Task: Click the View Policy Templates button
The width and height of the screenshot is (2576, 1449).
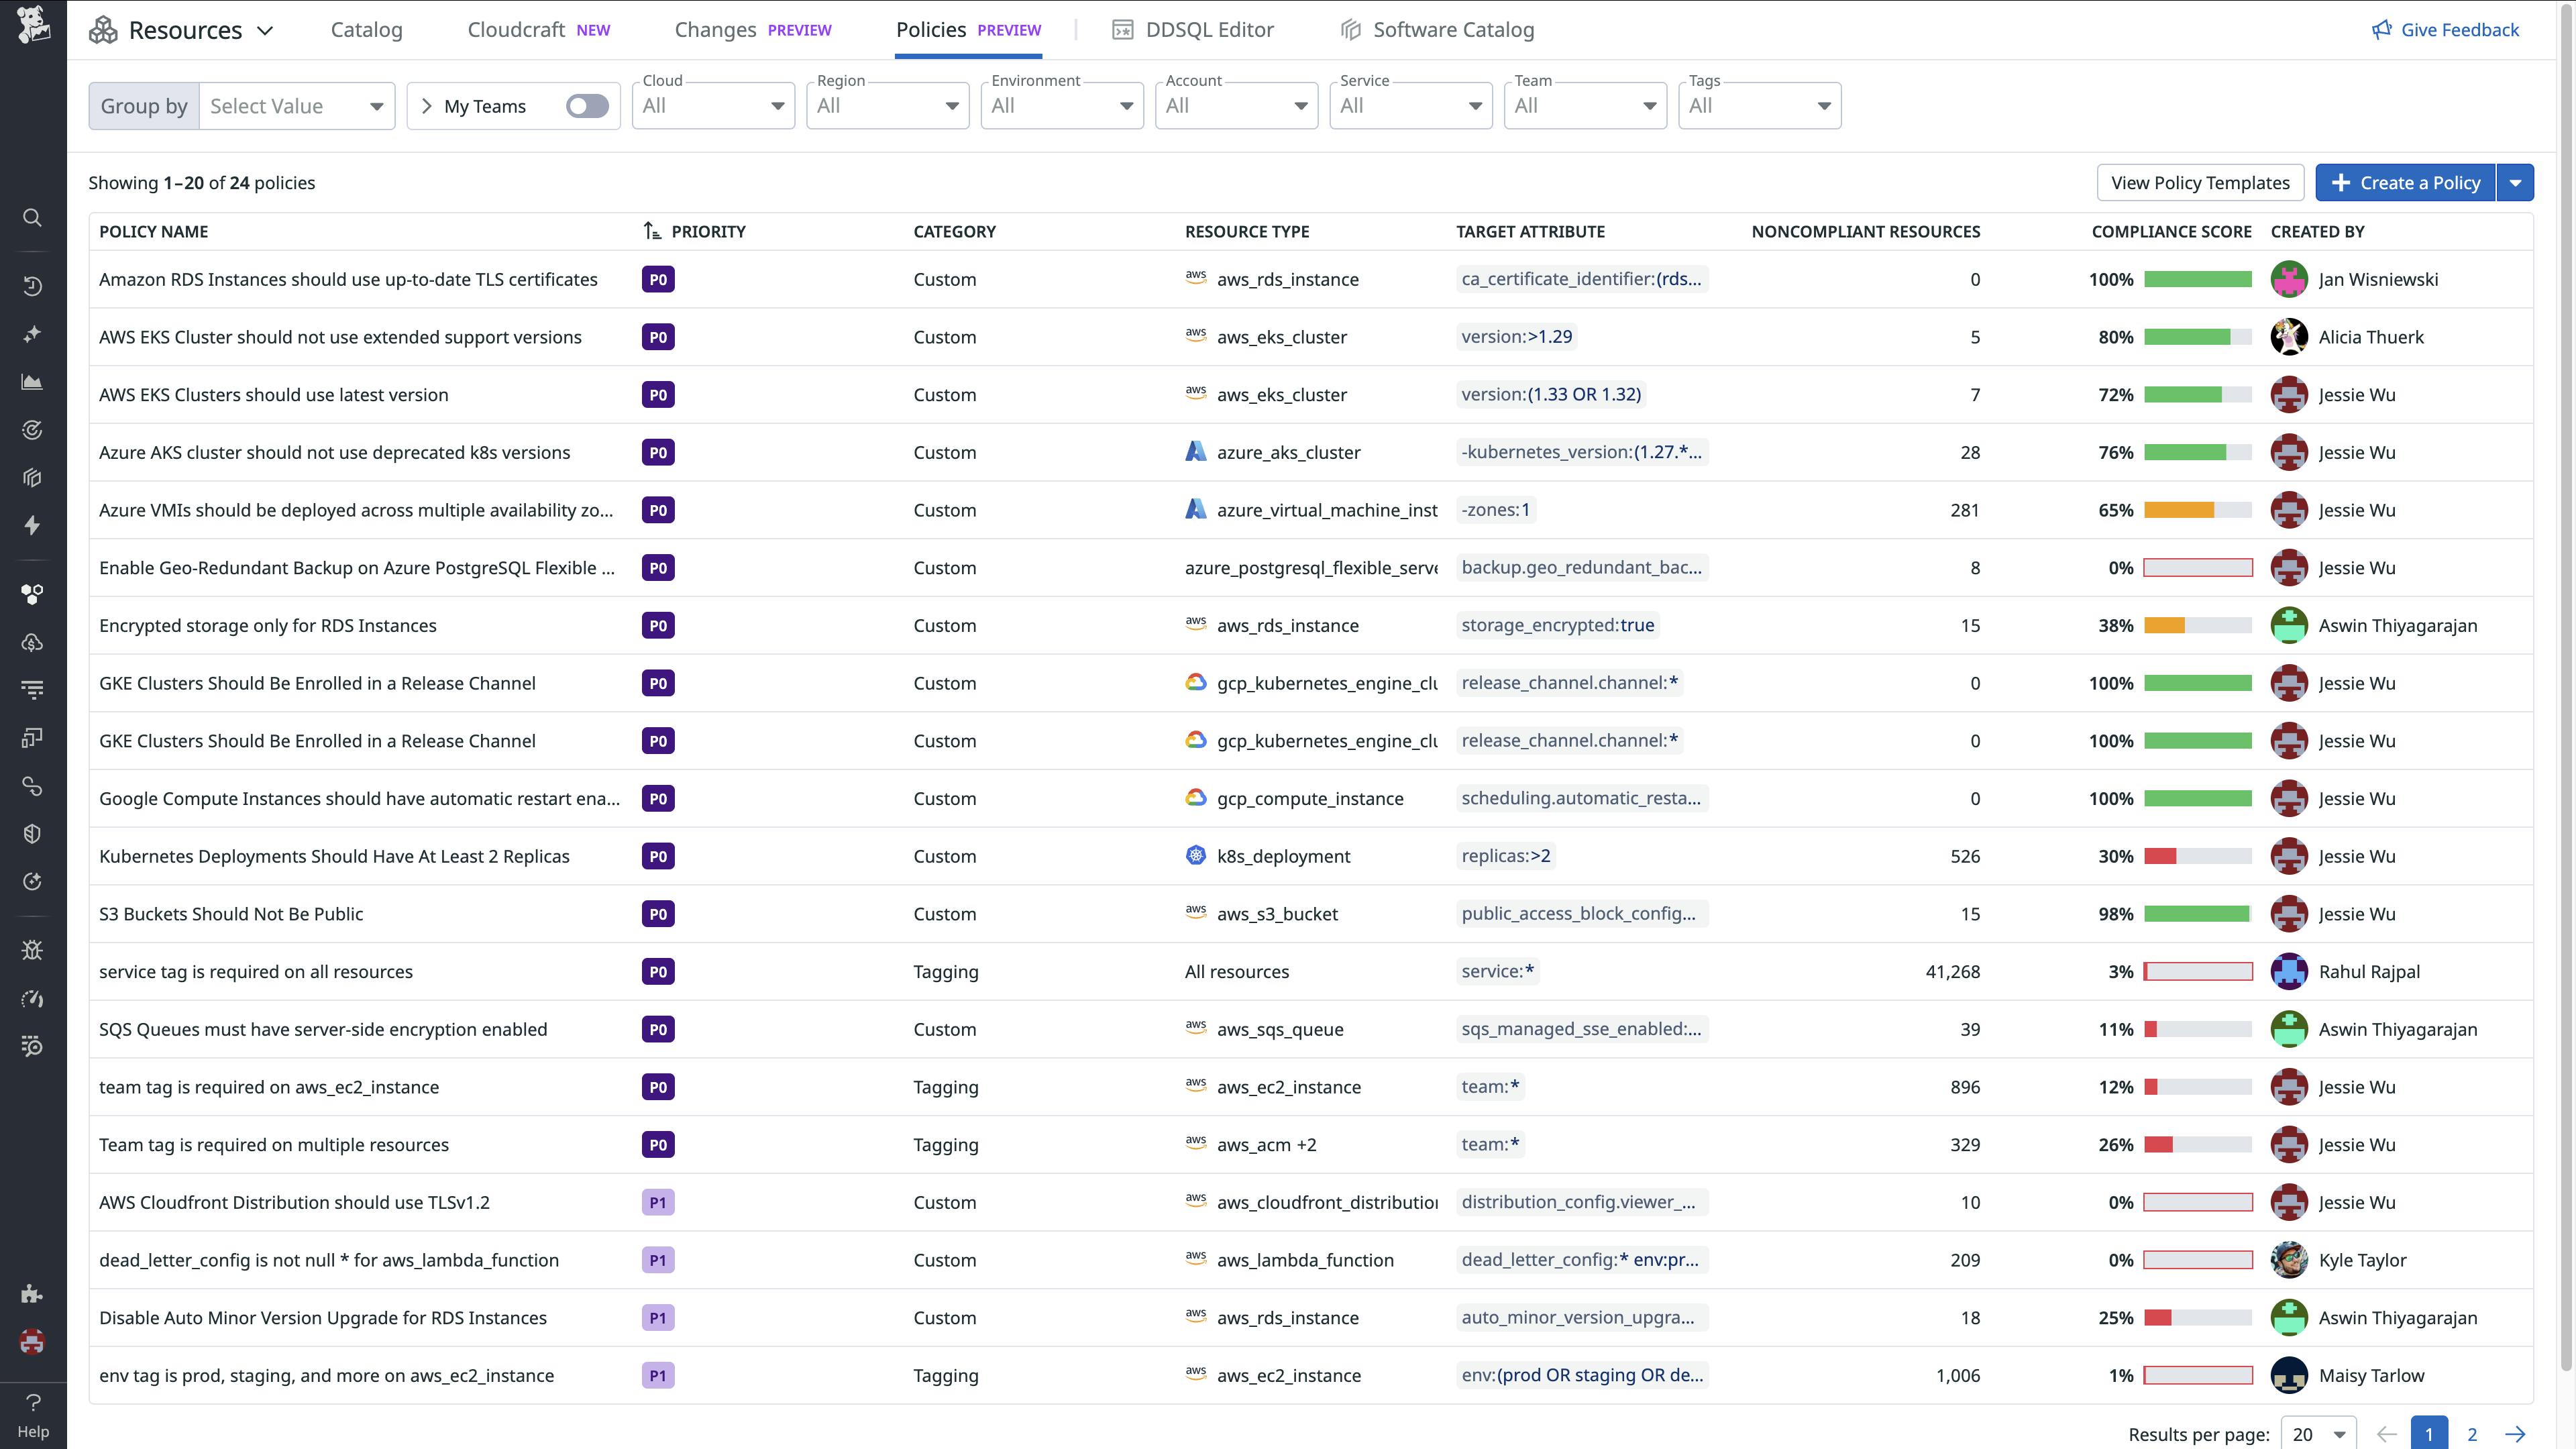Action: point(2200,182)
